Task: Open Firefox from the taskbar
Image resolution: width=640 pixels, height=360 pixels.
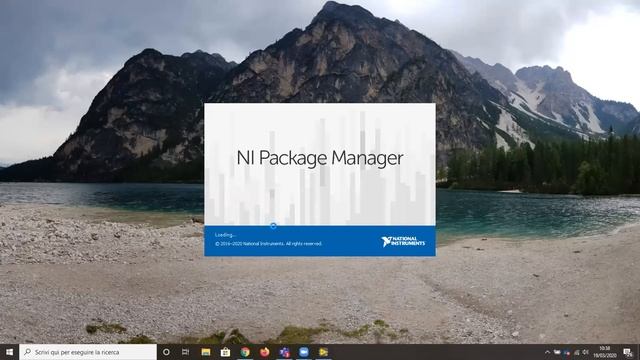Action: coord(264,352)
